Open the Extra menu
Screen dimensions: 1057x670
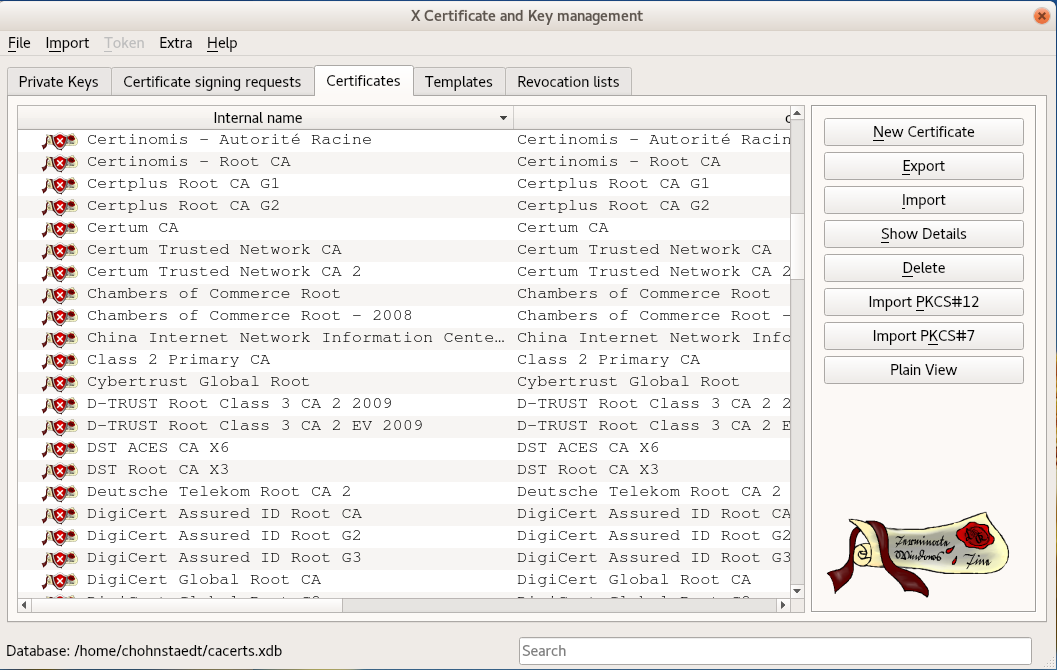[x=175, y=43]
